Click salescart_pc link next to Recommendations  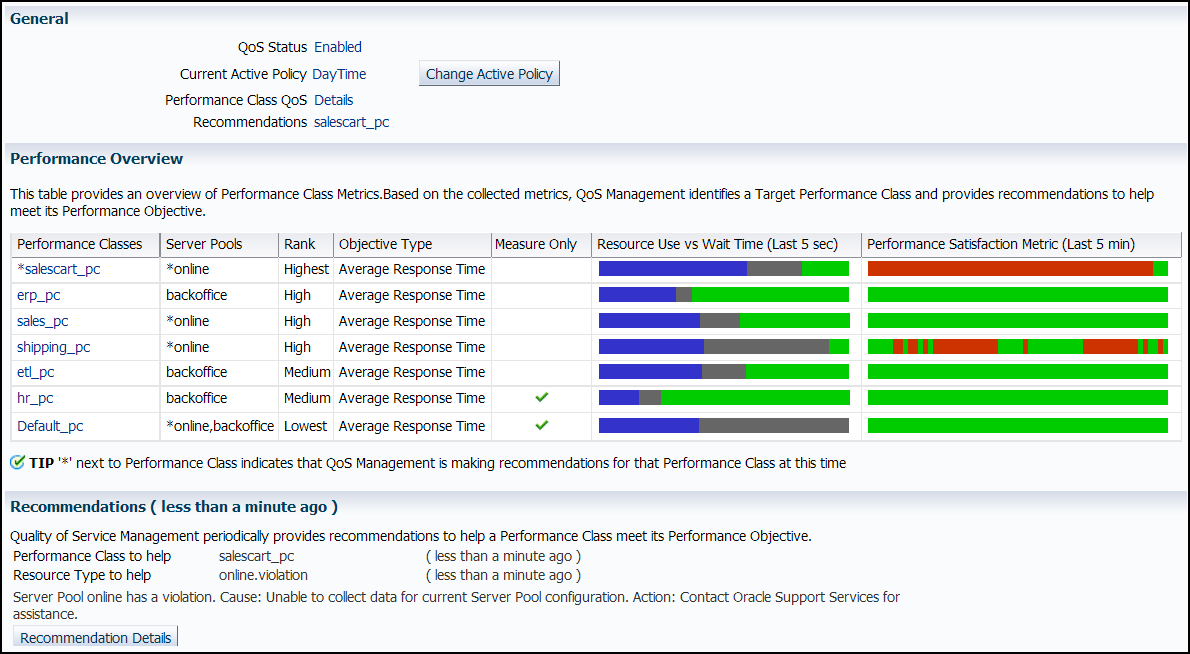click(x=351, y=122)
